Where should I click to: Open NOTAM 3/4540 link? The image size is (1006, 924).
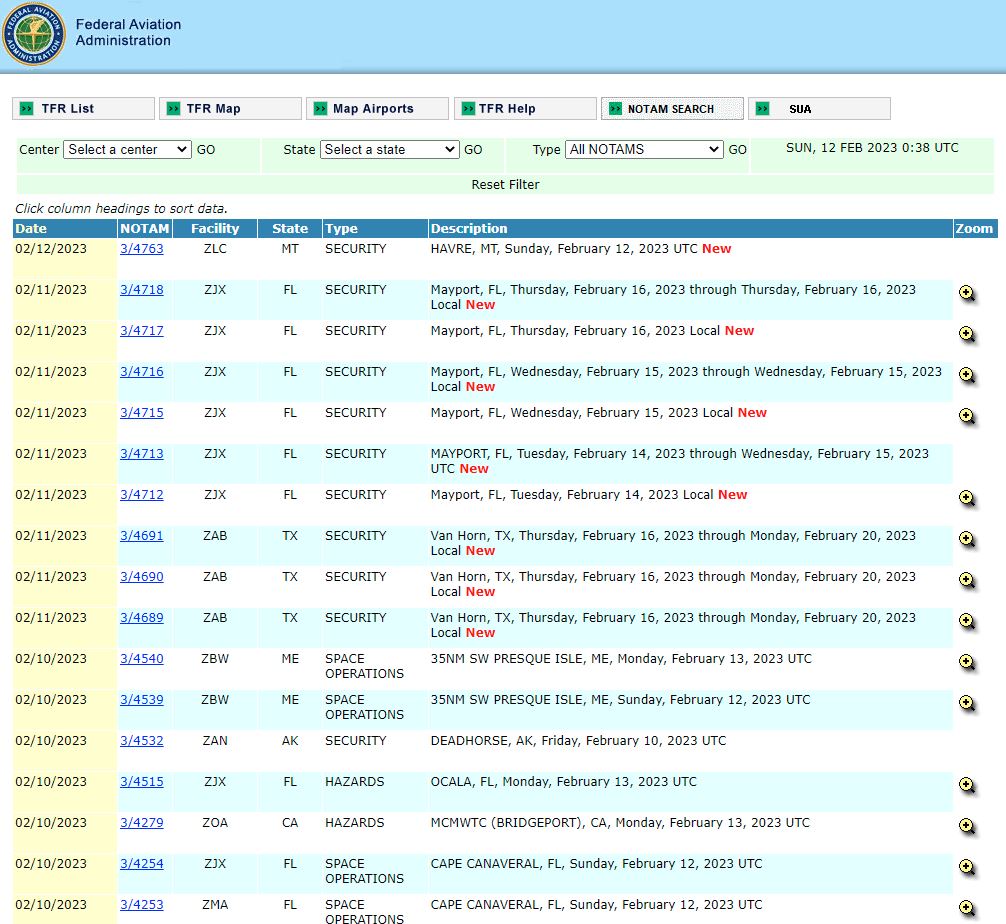pos(142,660)
